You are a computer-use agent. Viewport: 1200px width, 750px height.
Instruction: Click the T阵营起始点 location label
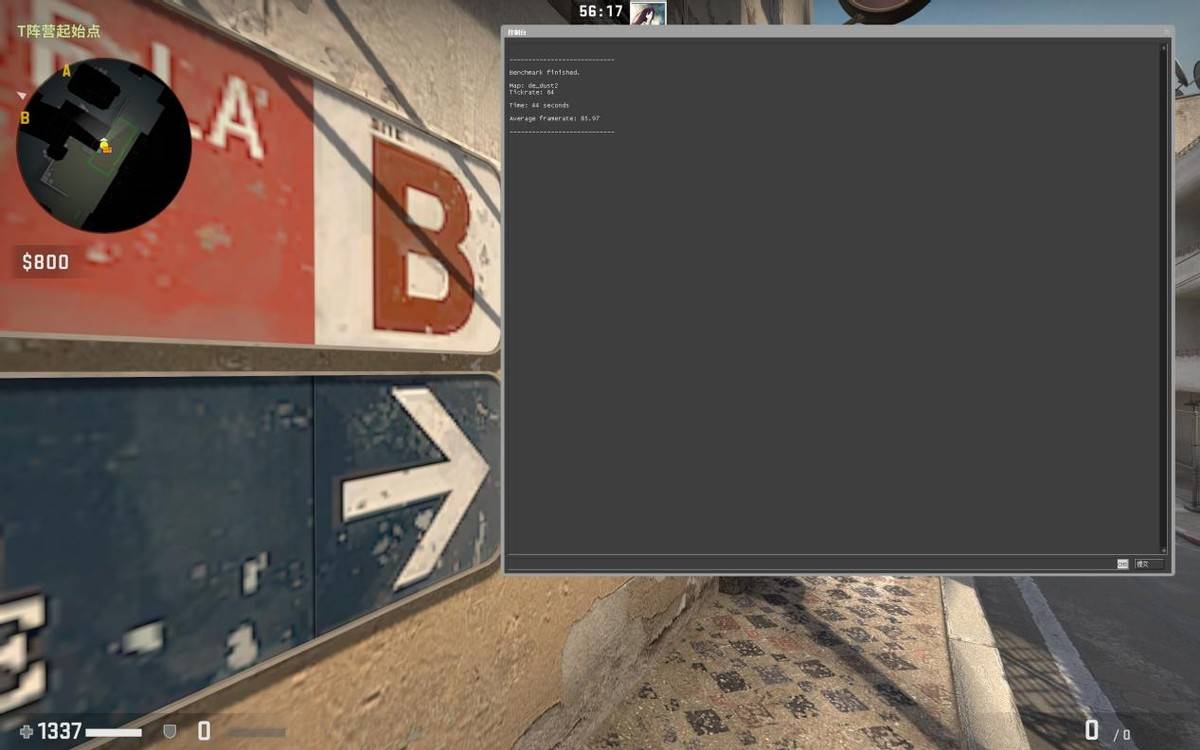click(x=59, y=31)
